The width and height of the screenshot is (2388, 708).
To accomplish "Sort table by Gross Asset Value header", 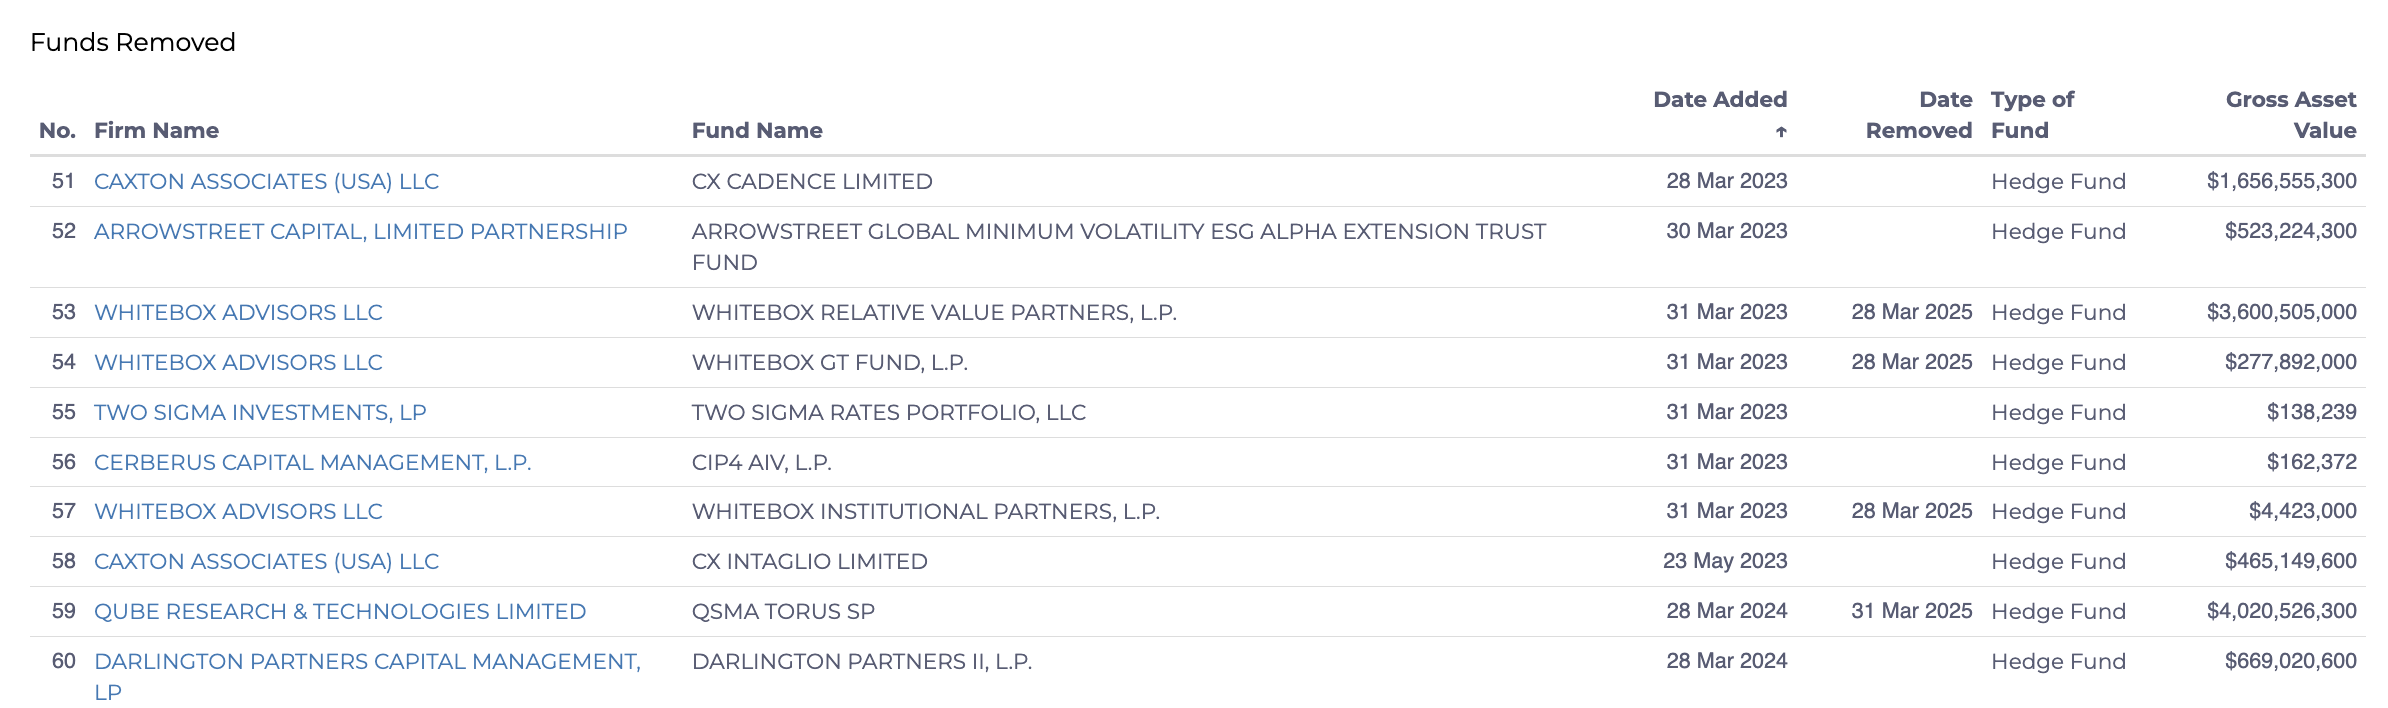I will [2291, 115].
